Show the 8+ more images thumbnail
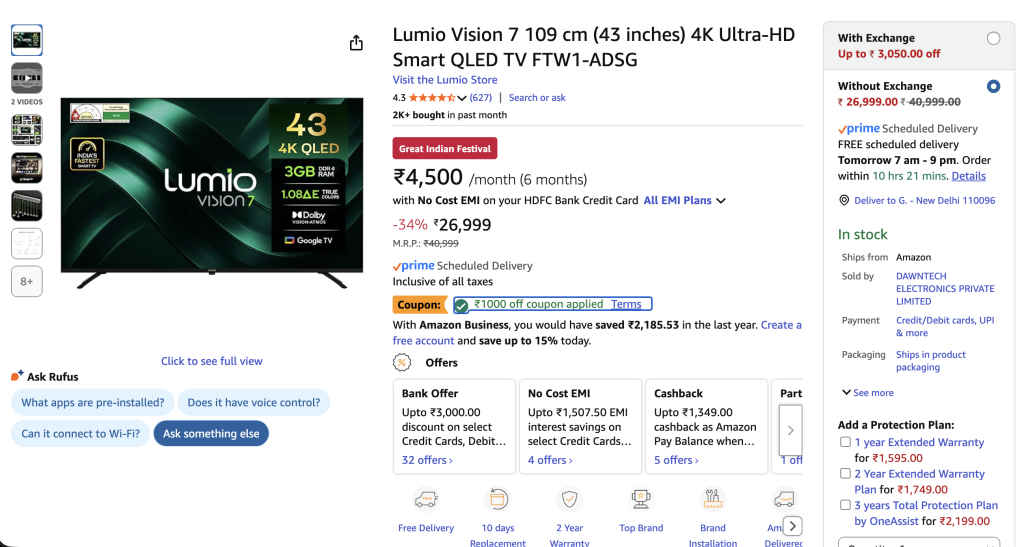Image resolution: width=1024 pixels, height=547 pixels. point(26,282)
